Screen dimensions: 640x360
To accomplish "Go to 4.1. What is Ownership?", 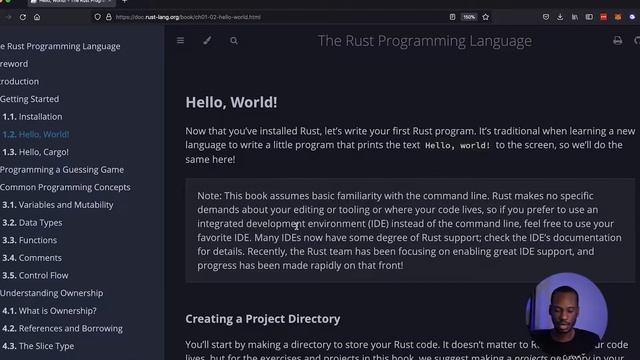I will pyautogui.click(x=49, y=311).
